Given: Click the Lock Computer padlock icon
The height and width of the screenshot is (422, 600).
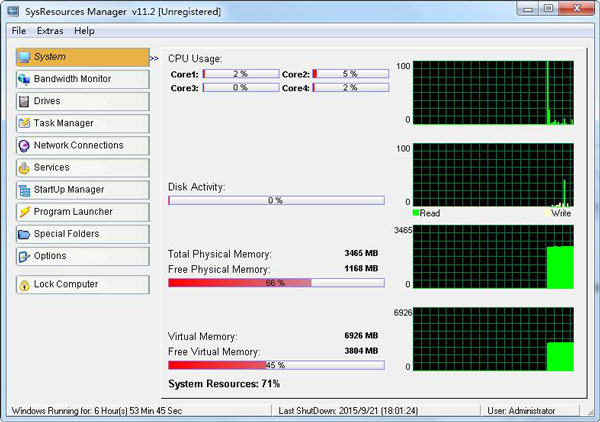Looking at the screenshot, I should [24, 285].
